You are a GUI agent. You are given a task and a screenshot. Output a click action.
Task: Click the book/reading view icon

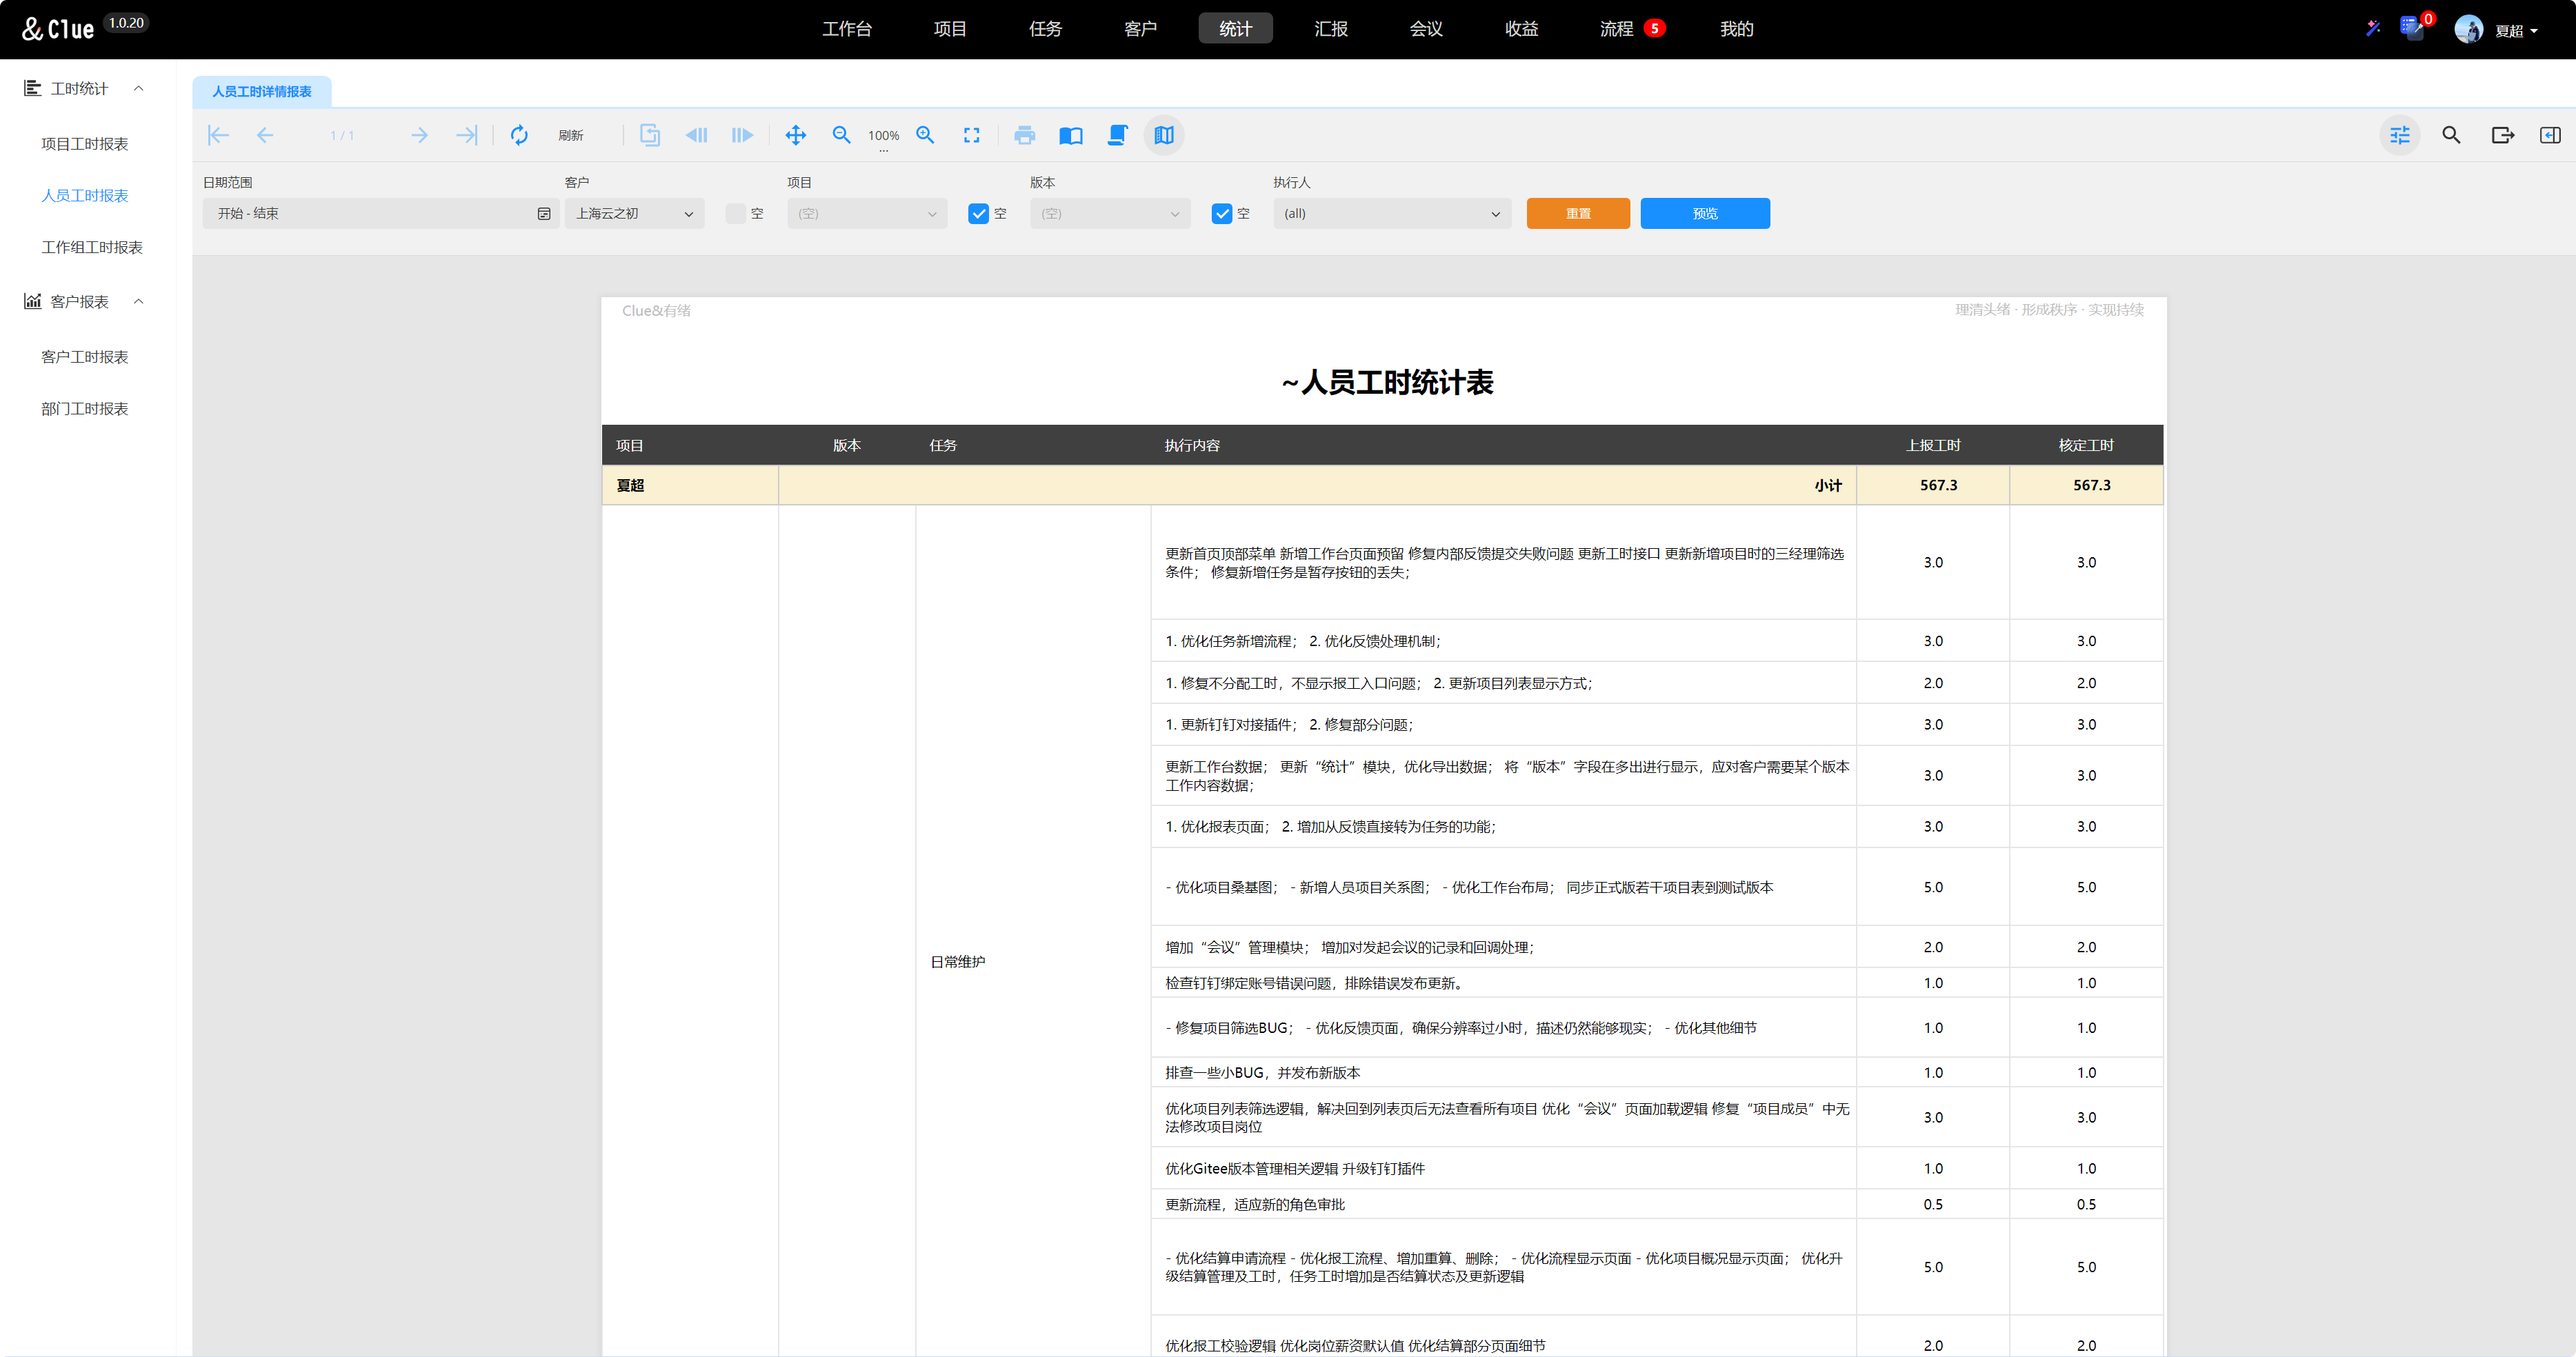pyautogui.click(x=1070, y=135)
